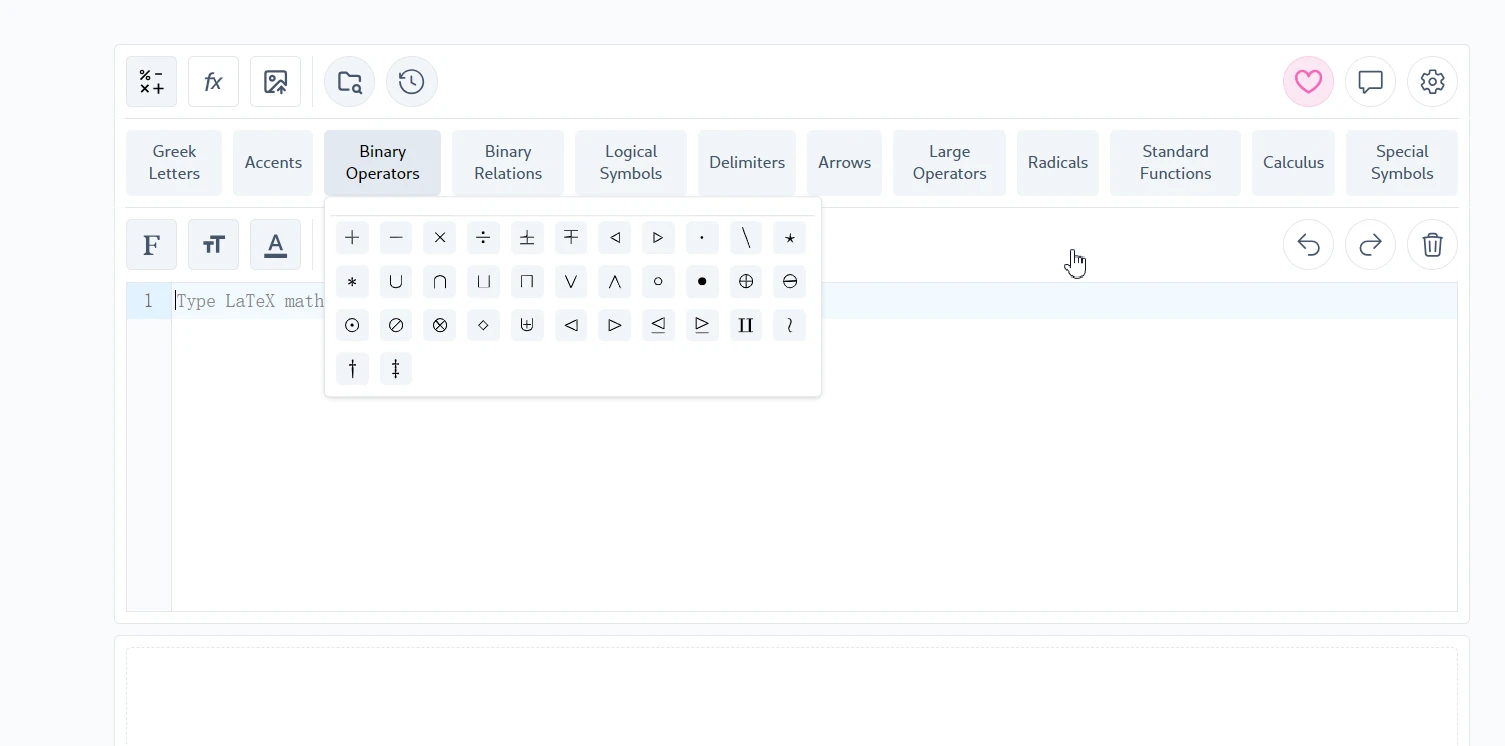Open the fx functions tool
The image size is (1505, 746).
tap(213, 82)
